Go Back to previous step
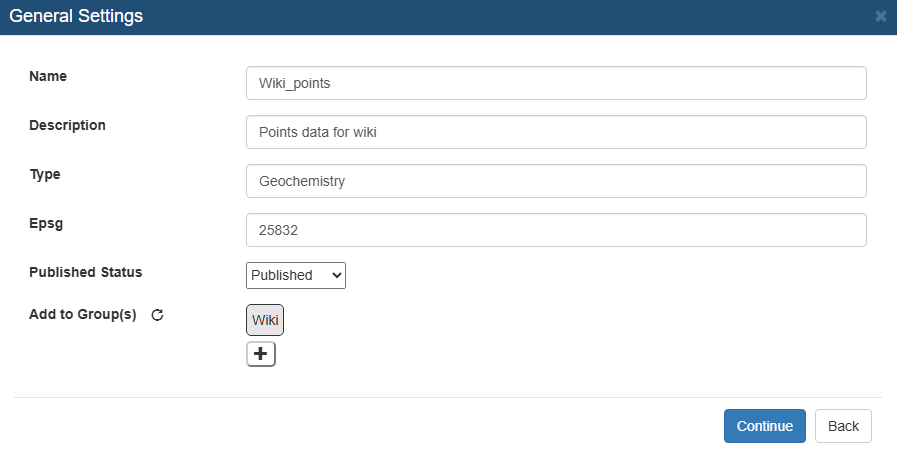The image size is (897, 458). [843, 426]
